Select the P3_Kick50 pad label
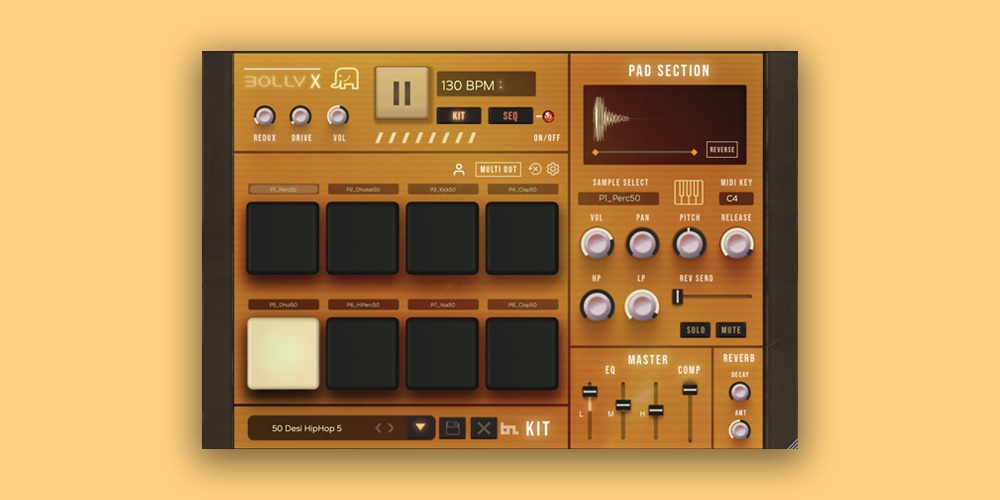Image resolution: width=1000 pixels, height=500 pixels. coord(443,189)
